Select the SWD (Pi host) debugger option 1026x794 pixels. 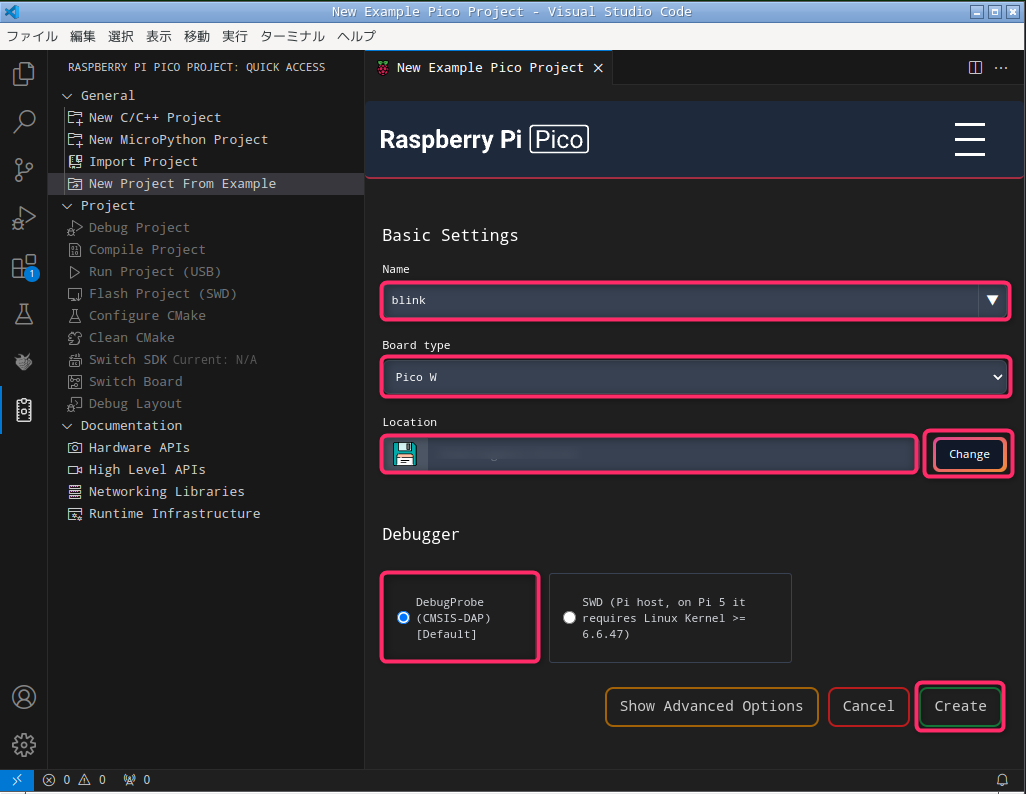(x=570, y=618)
